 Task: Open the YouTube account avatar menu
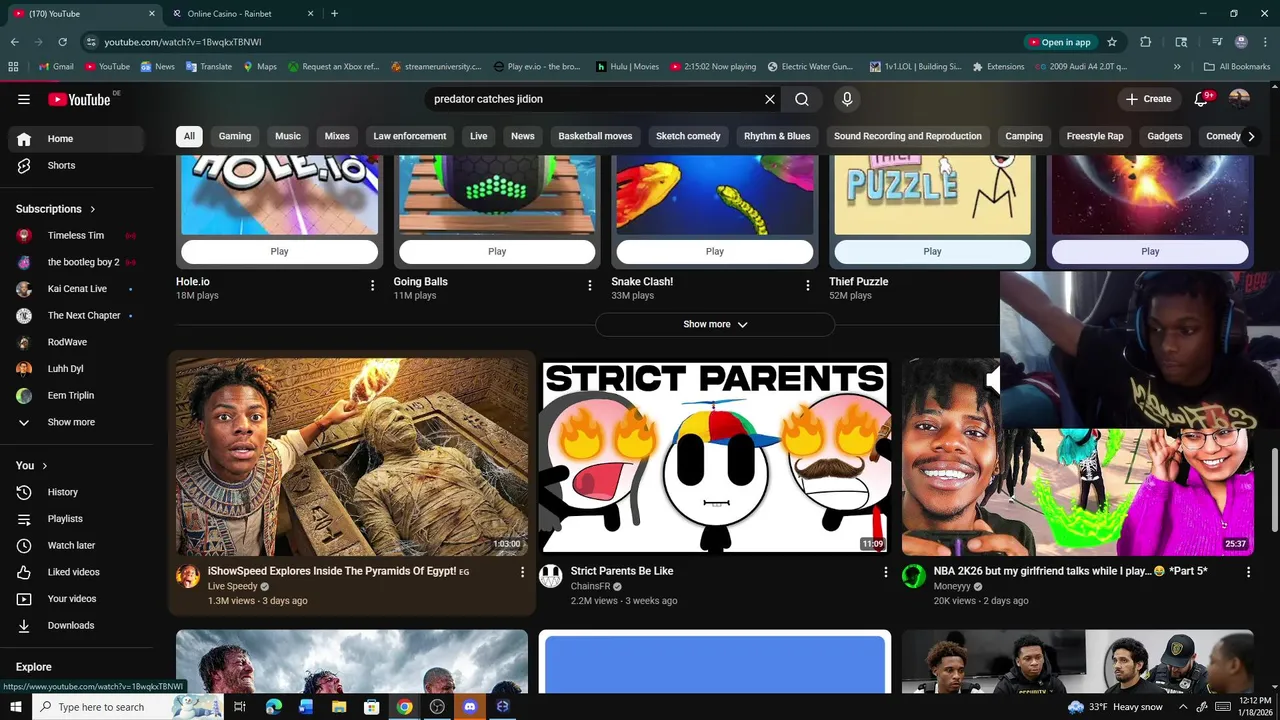(x=1239, y=99)
